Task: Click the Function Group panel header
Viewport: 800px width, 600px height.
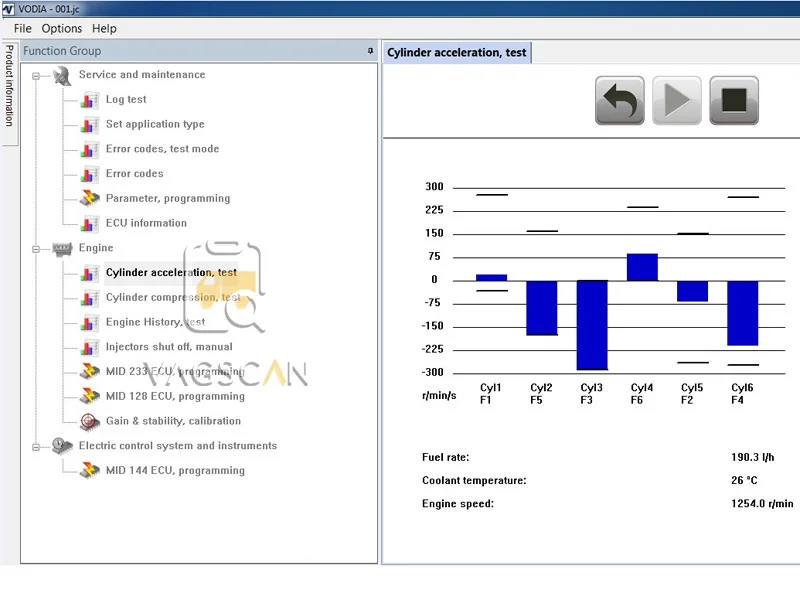Action: 199,51
